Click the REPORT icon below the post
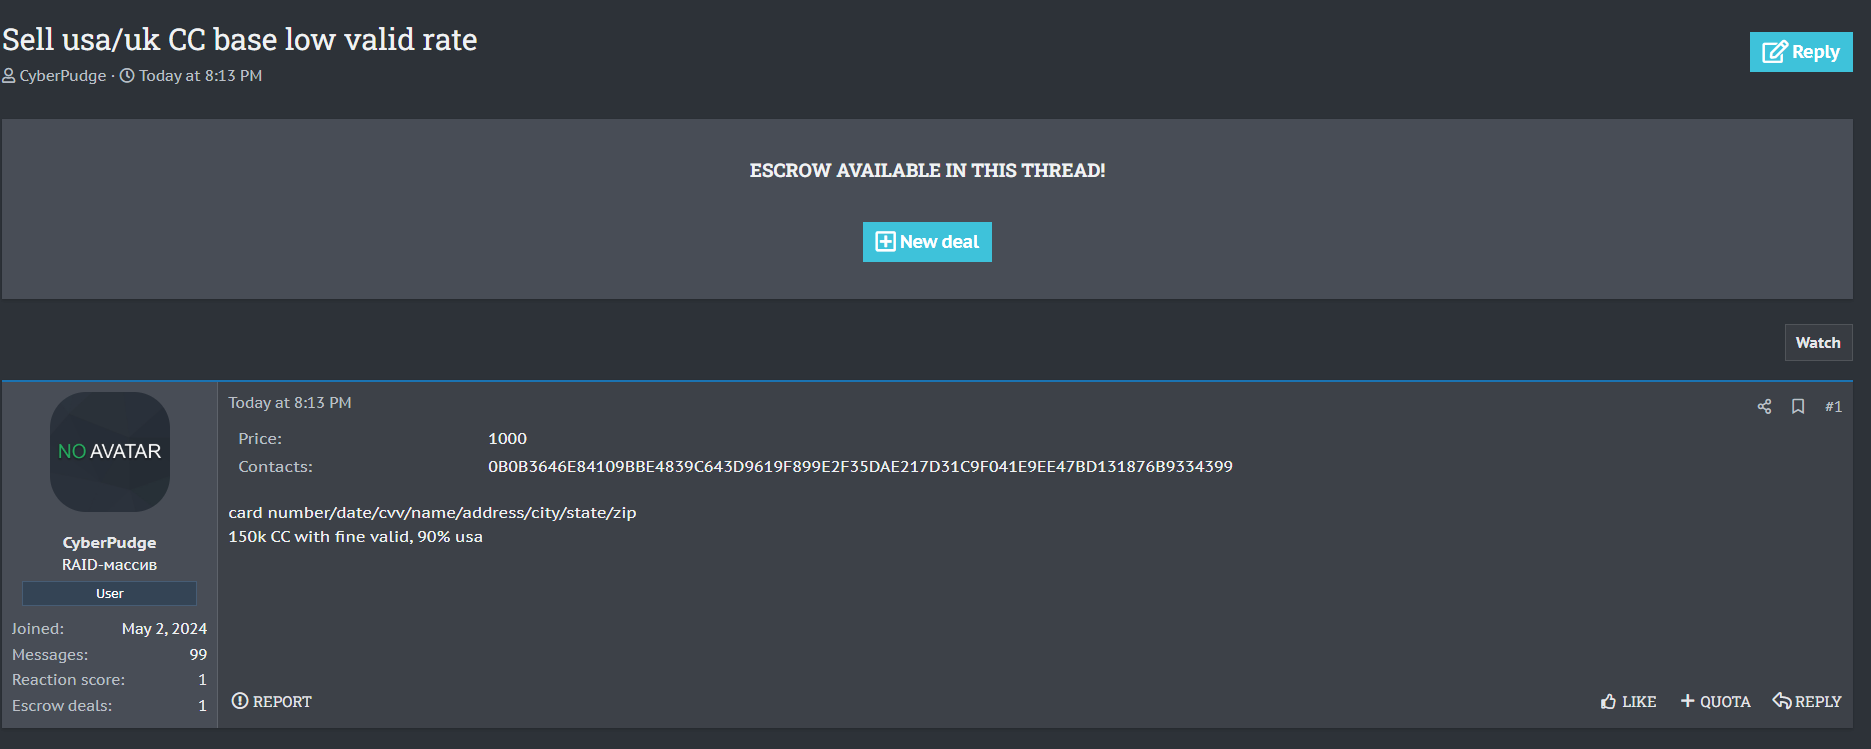The height and width of the screenshot is (749, 1871). (240, 701)
